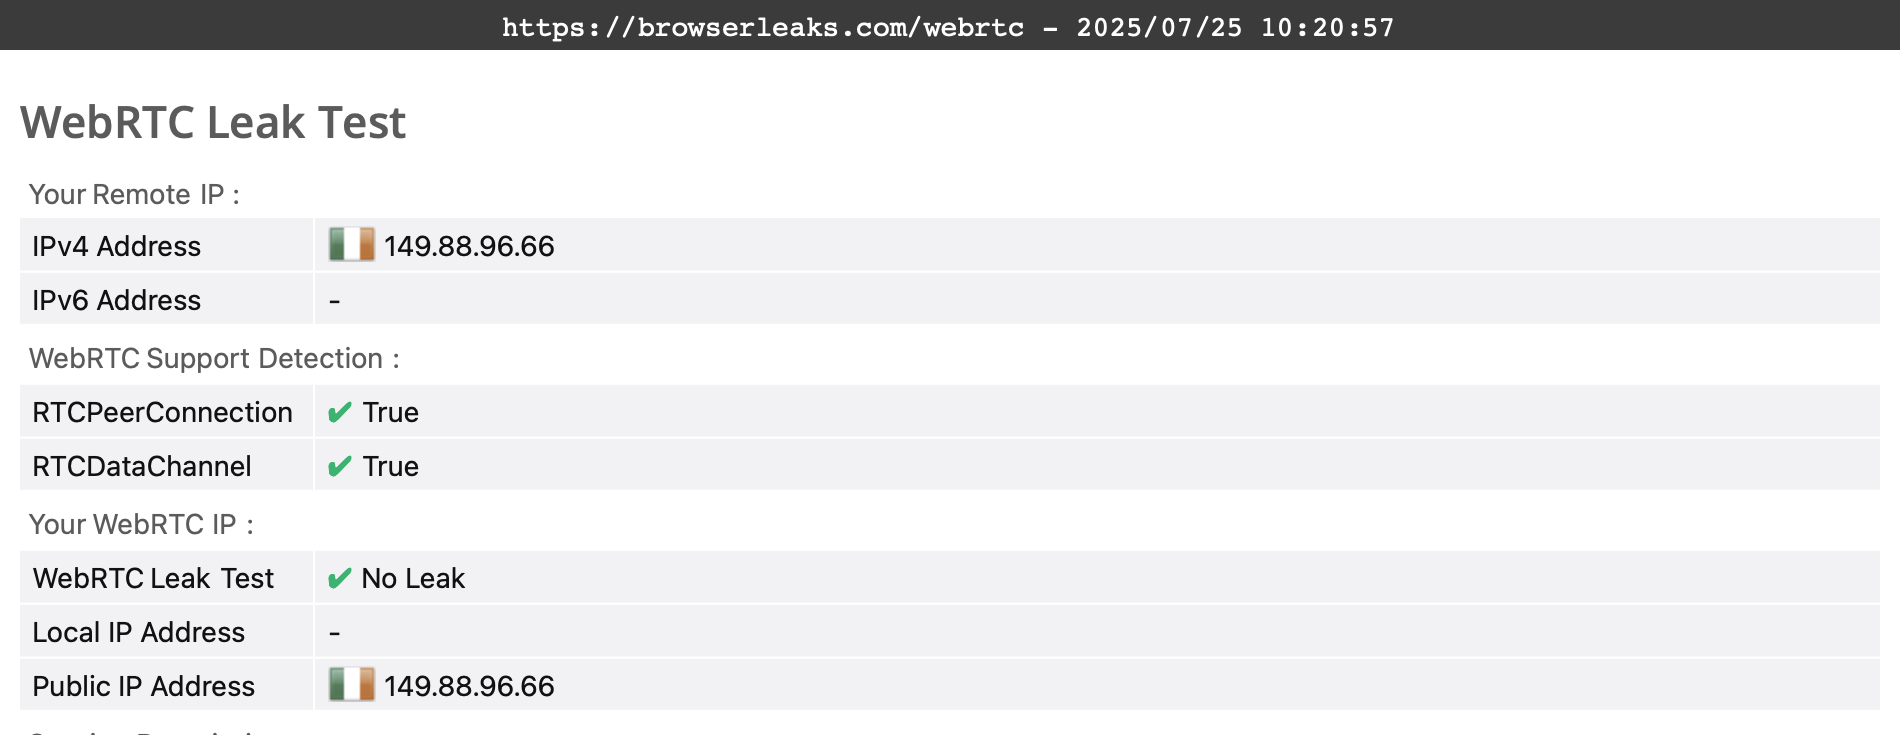Click the IPv4 Address row label

click(116, 246)
